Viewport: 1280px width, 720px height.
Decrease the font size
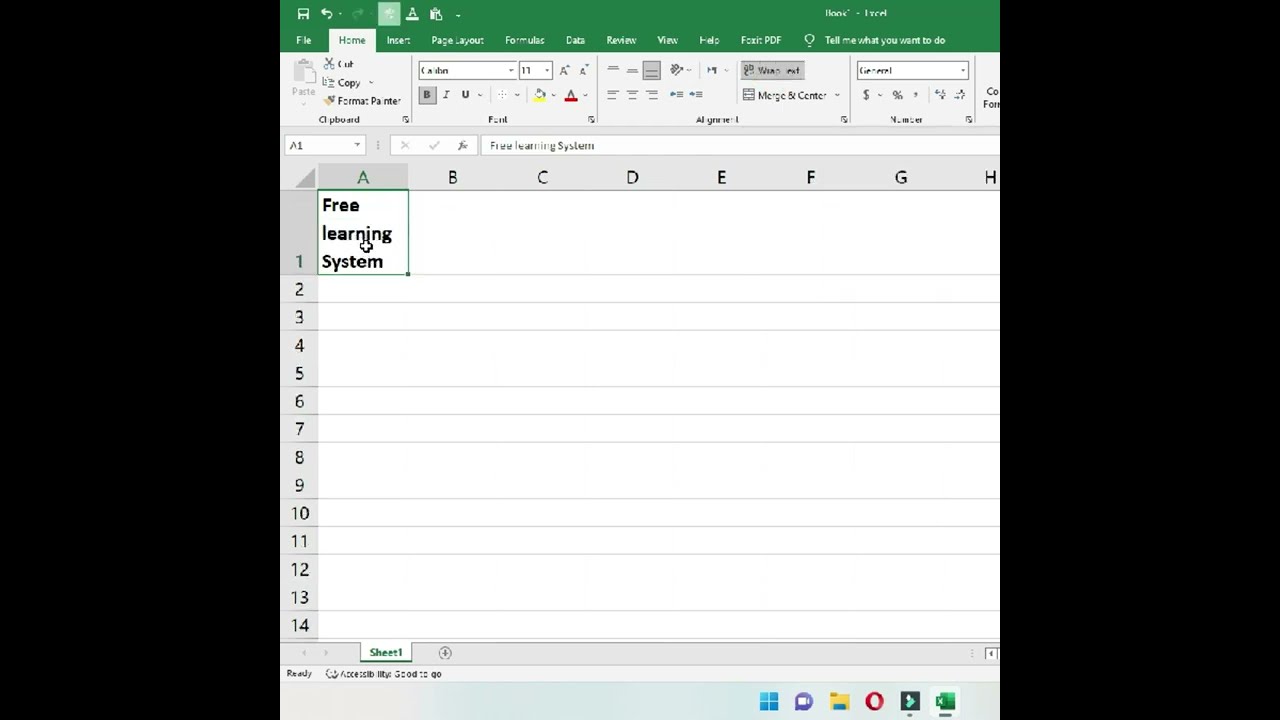click(584, 70)
